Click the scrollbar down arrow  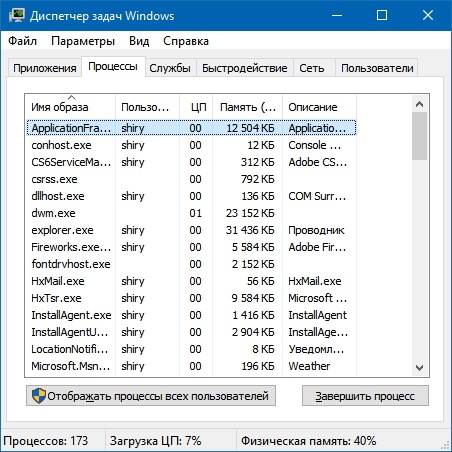(419, 368)
